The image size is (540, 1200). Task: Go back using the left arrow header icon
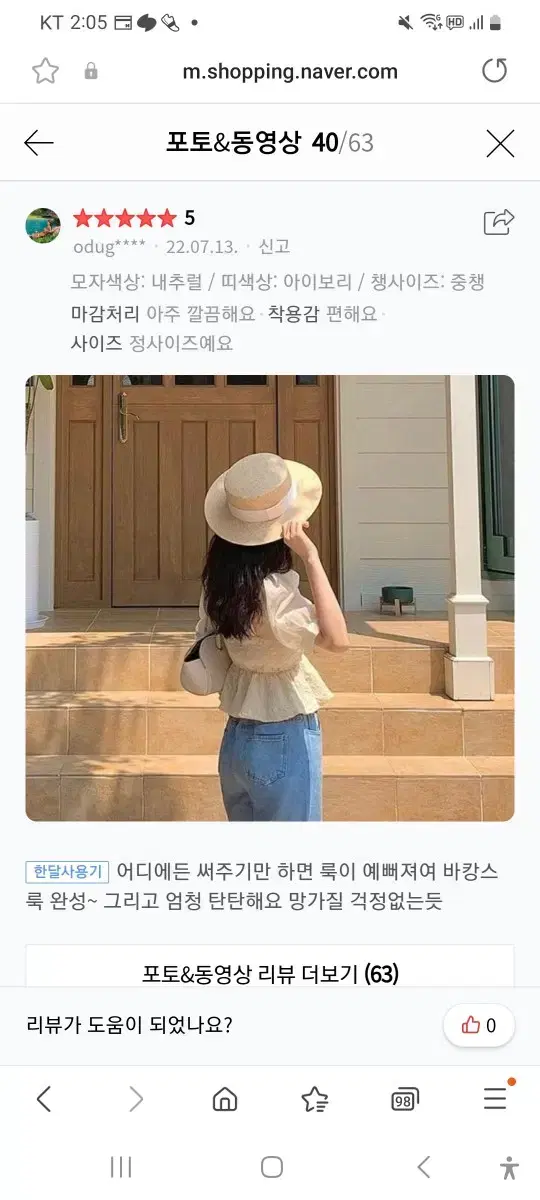tap(39, 143)
